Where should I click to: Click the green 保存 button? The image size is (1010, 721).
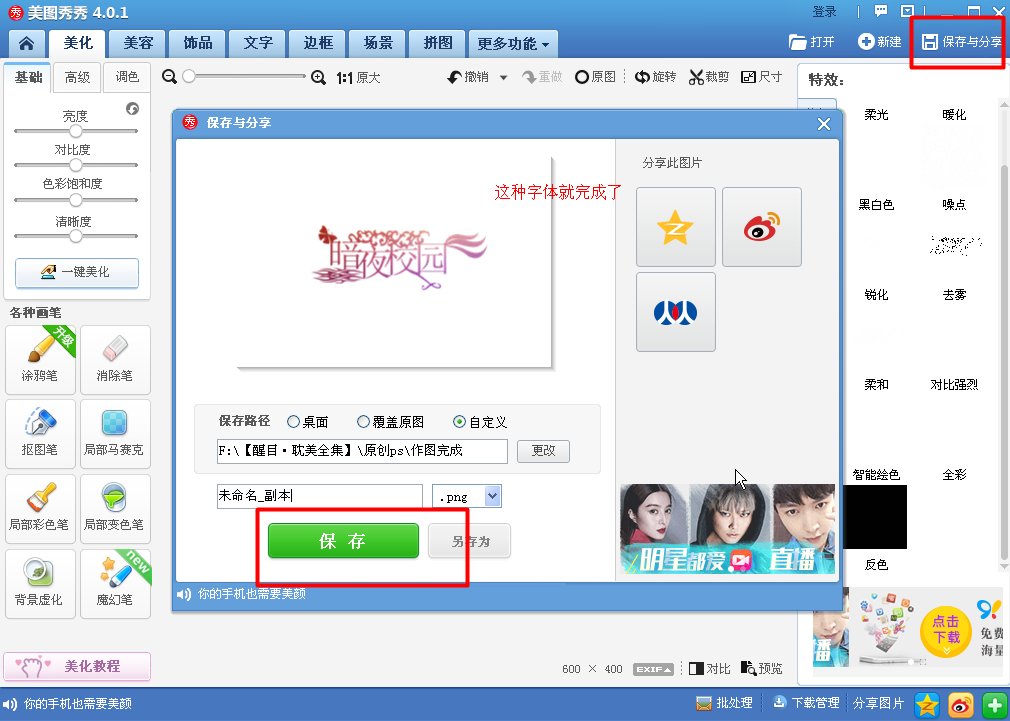(342, 541)
